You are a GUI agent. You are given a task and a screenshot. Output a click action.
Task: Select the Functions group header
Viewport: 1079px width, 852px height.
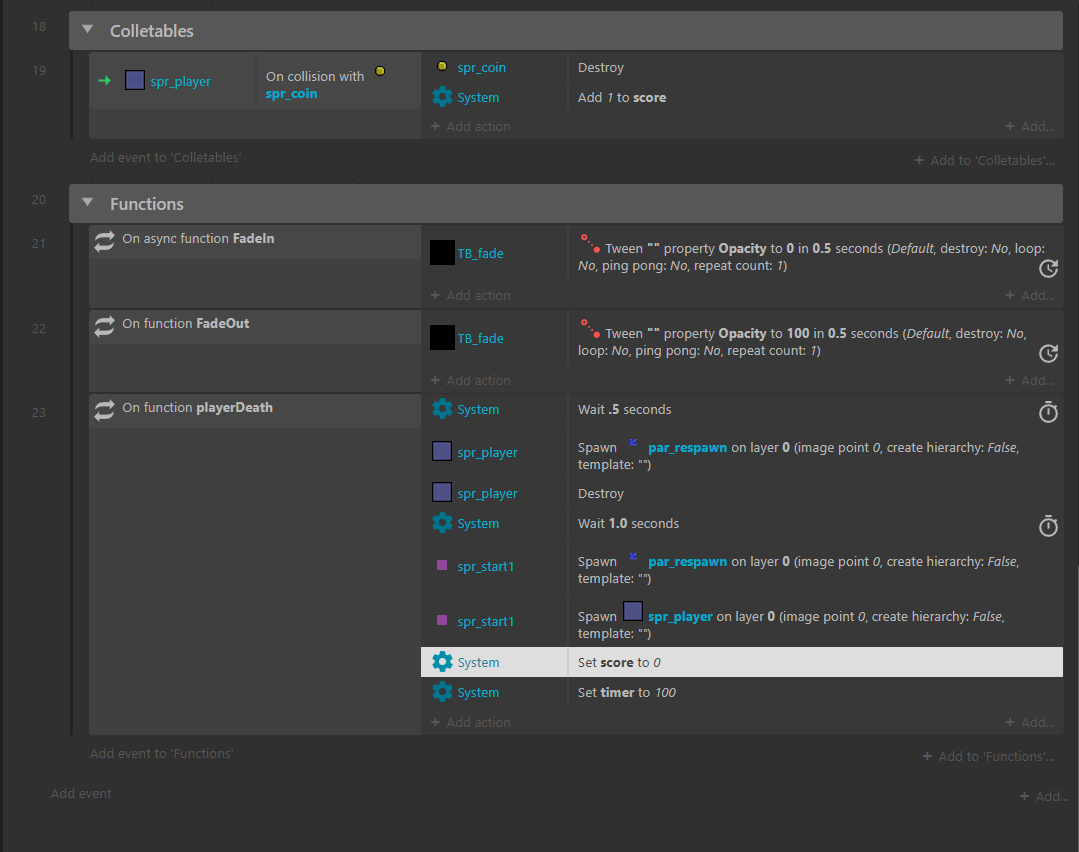click(566, 203)
